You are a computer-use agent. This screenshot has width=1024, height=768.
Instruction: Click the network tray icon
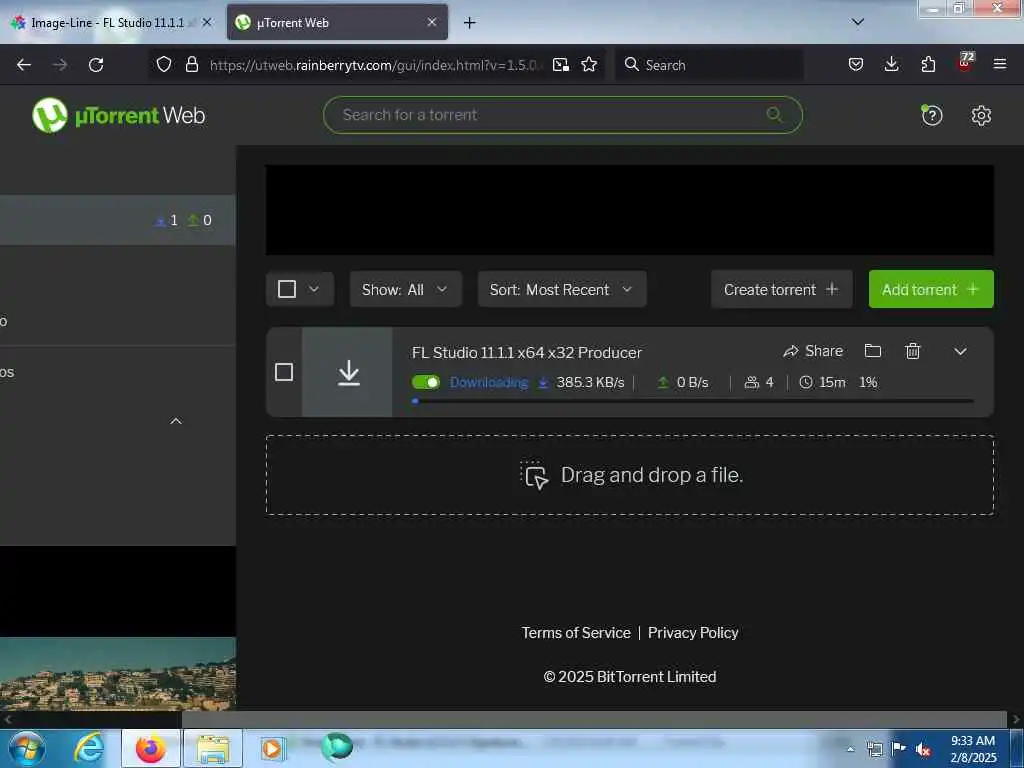(874, 749)
